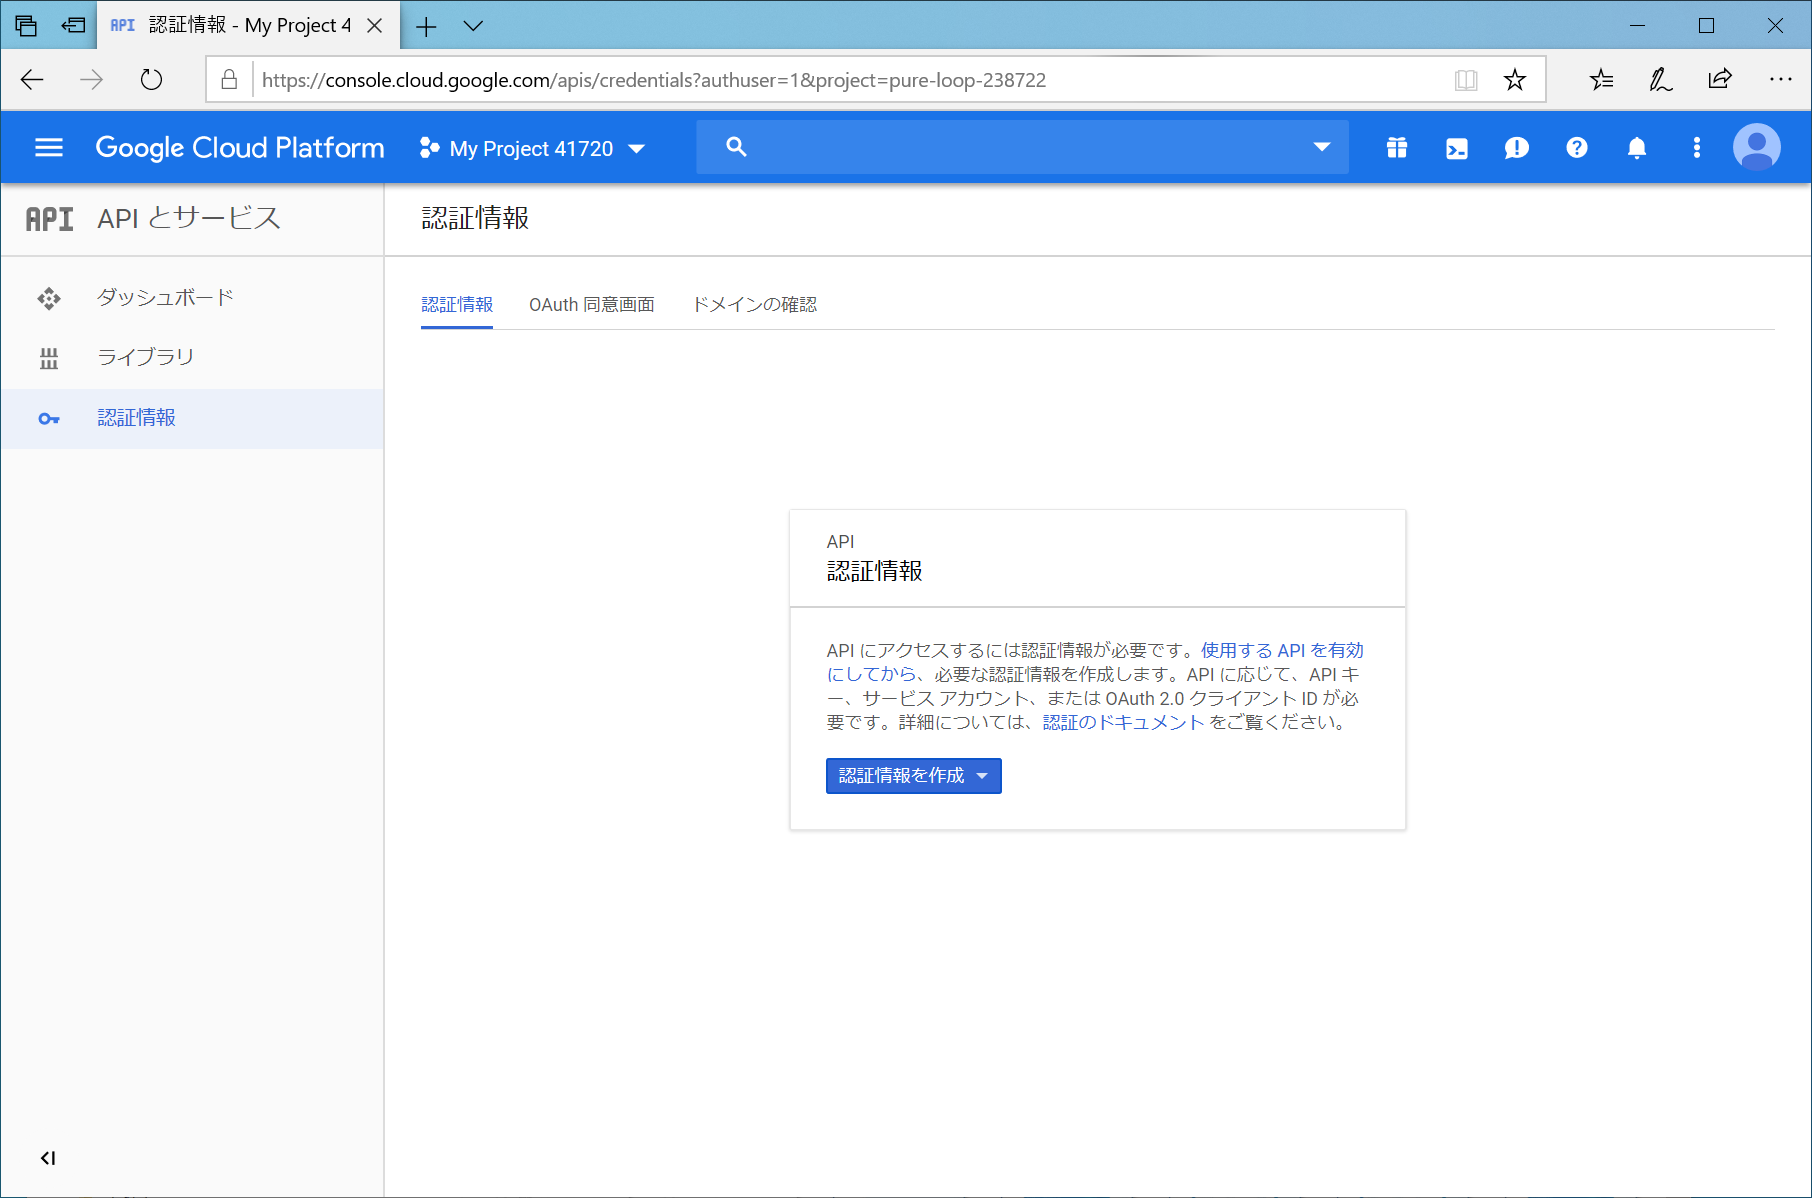This screenshot has height=1198, width=1812.
Task: Click the API とサービス header icon
Action: (x=49, y=219)
